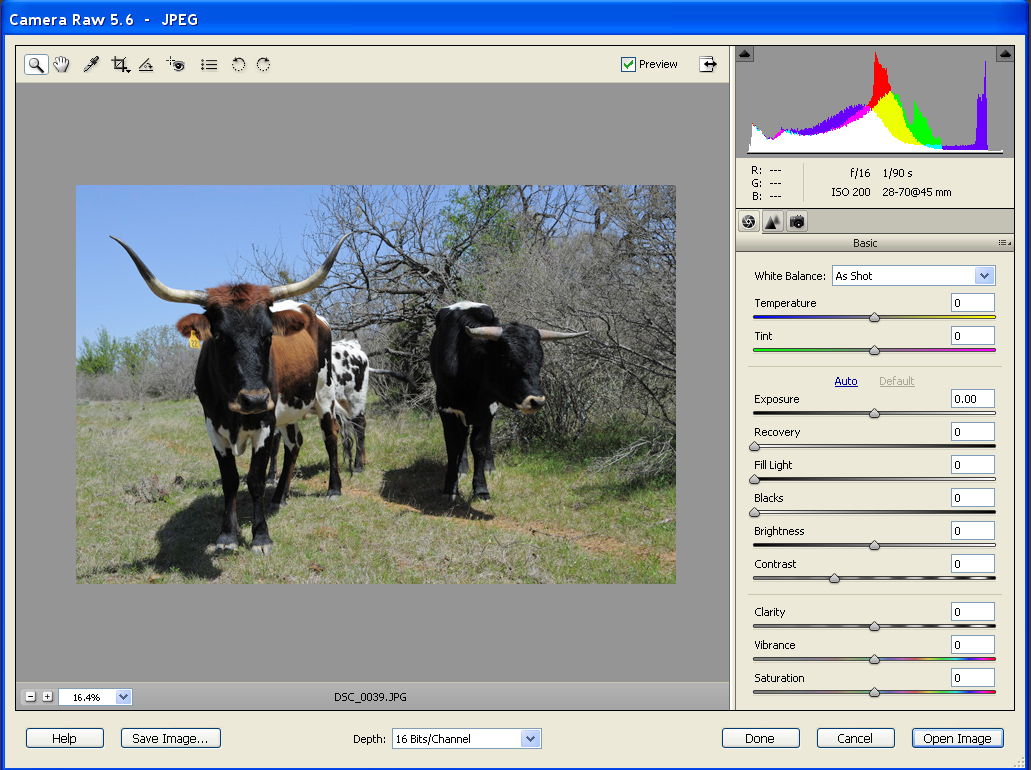Screen dimensions: 1031x770
Task: Open the Basic panel tab icon
Action: tap(748, 222)
